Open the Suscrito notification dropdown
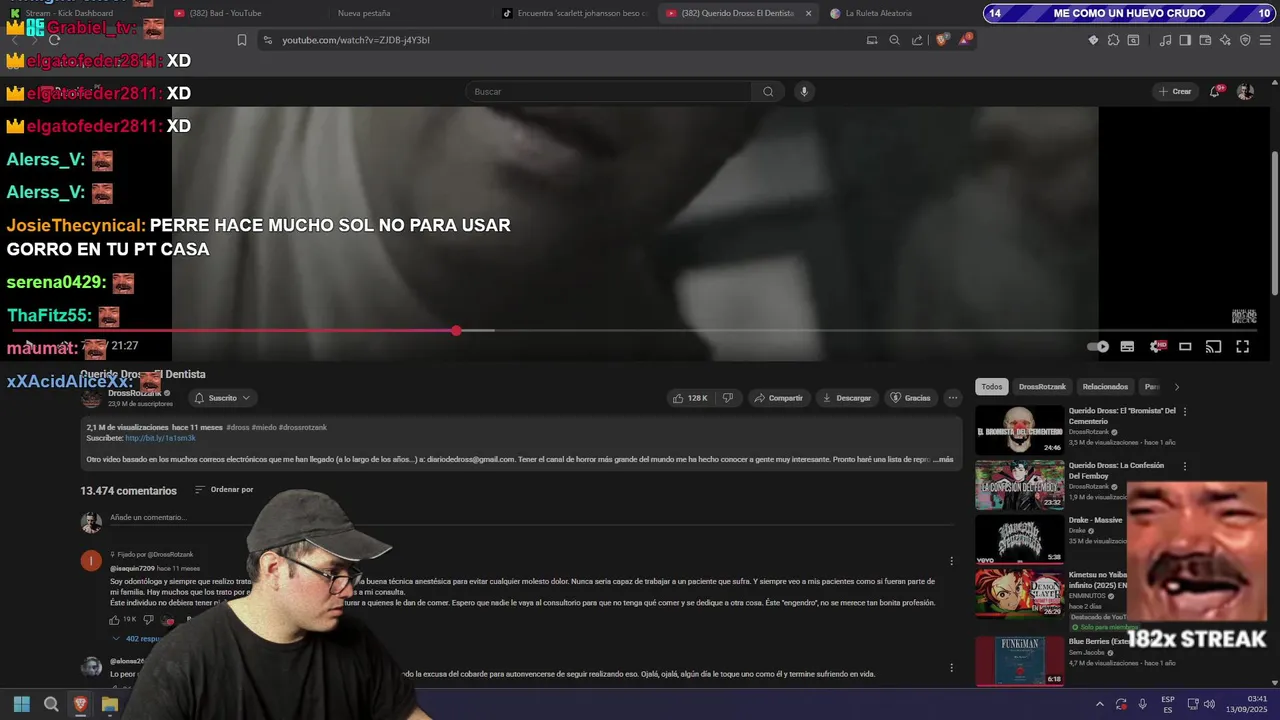The height and width of the screenshot is (720, 1280). 221,398
